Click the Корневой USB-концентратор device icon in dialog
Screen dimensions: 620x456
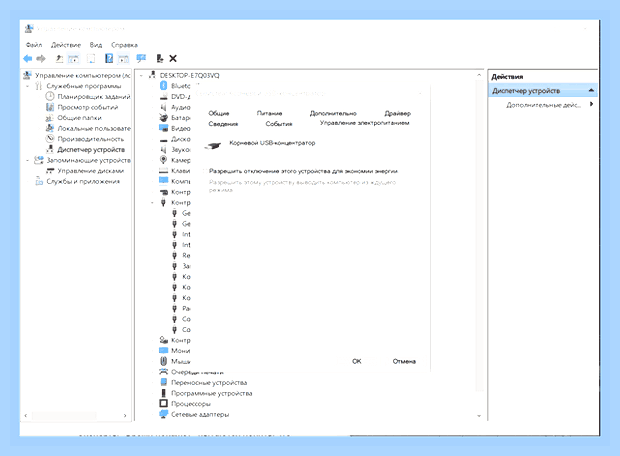point(213,146)
